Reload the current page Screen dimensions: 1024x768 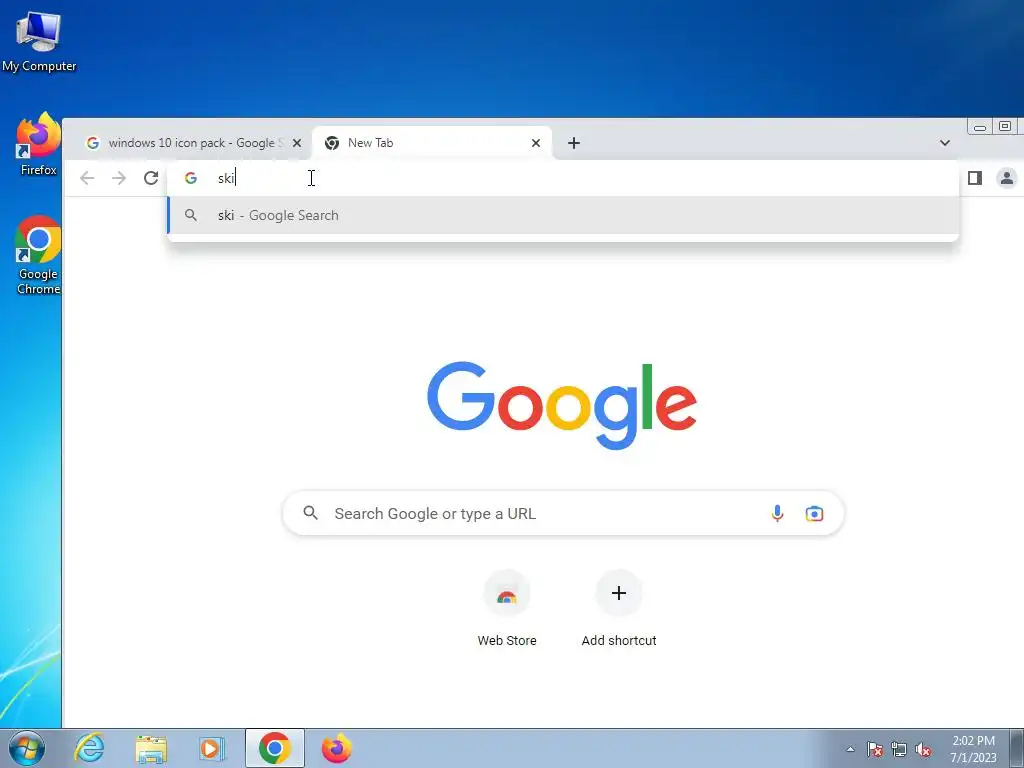pyautogui.click(x=151, y=178)
